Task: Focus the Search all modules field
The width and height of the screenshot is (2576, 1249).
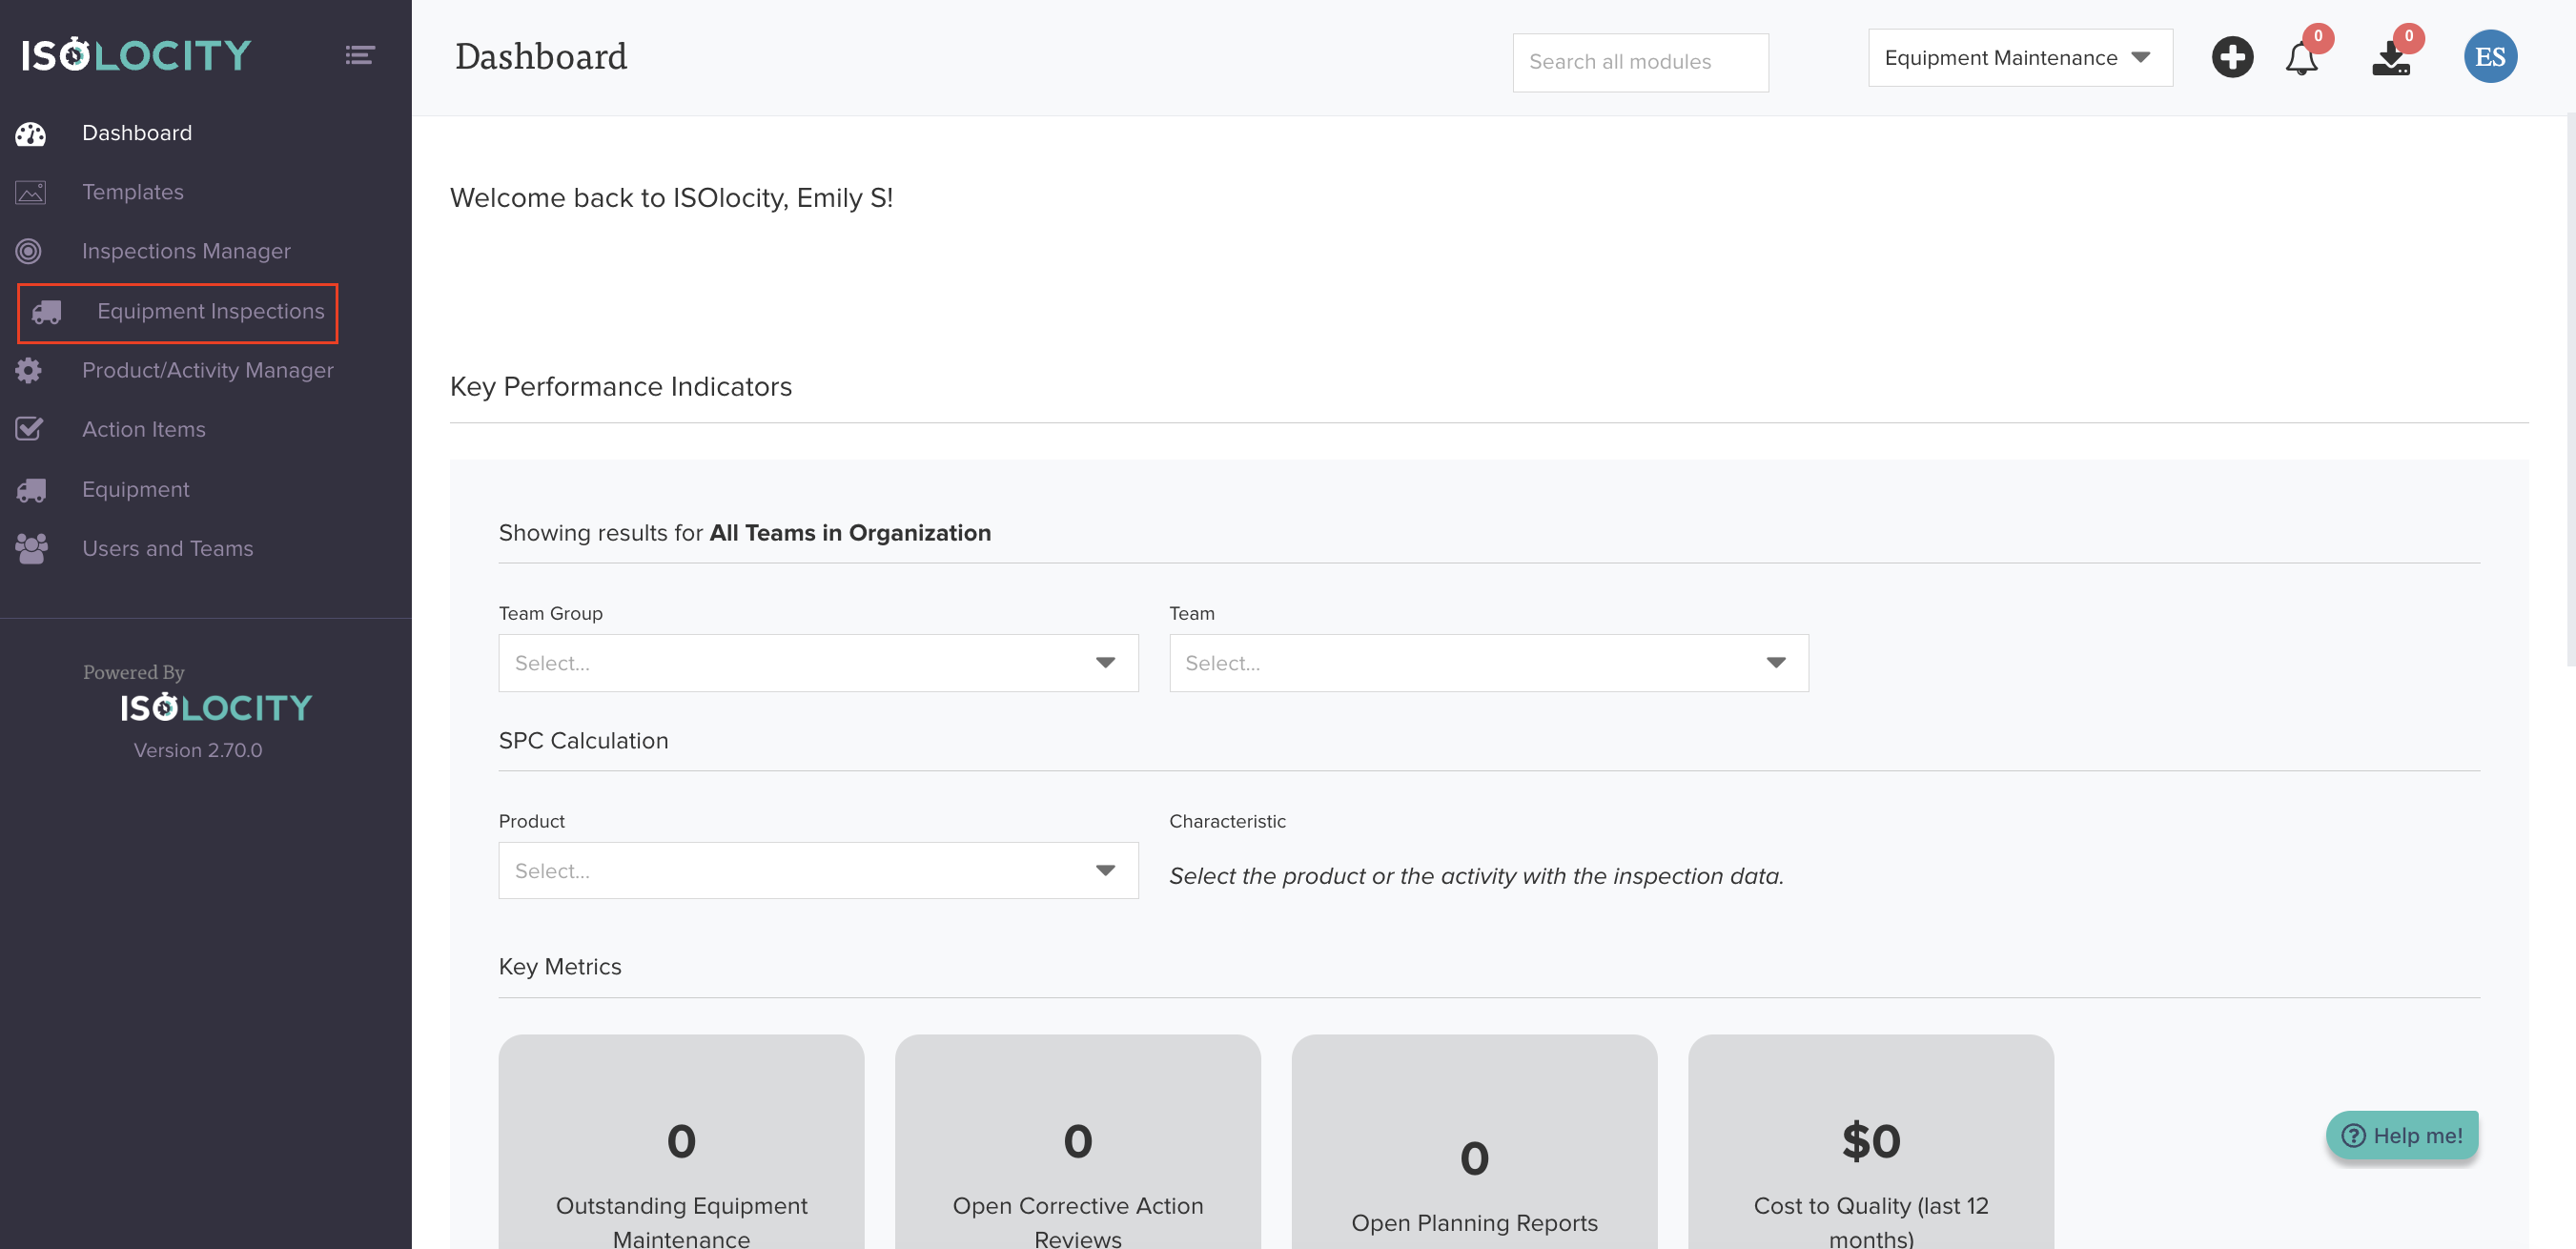Action: pos(1640,62)
